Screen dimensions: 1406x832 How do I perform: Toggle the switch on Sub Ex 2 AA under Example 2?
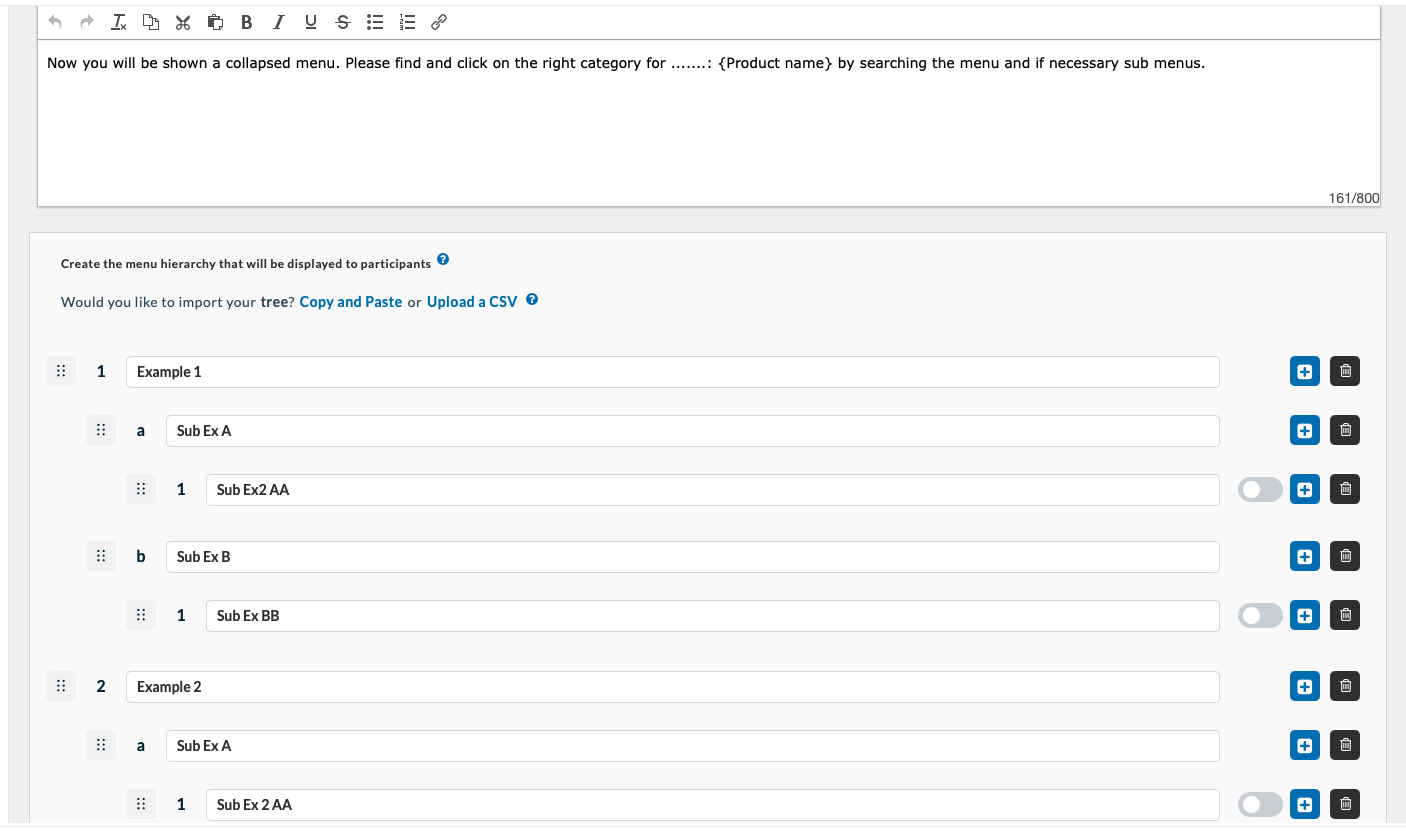tap(1259, 804)
